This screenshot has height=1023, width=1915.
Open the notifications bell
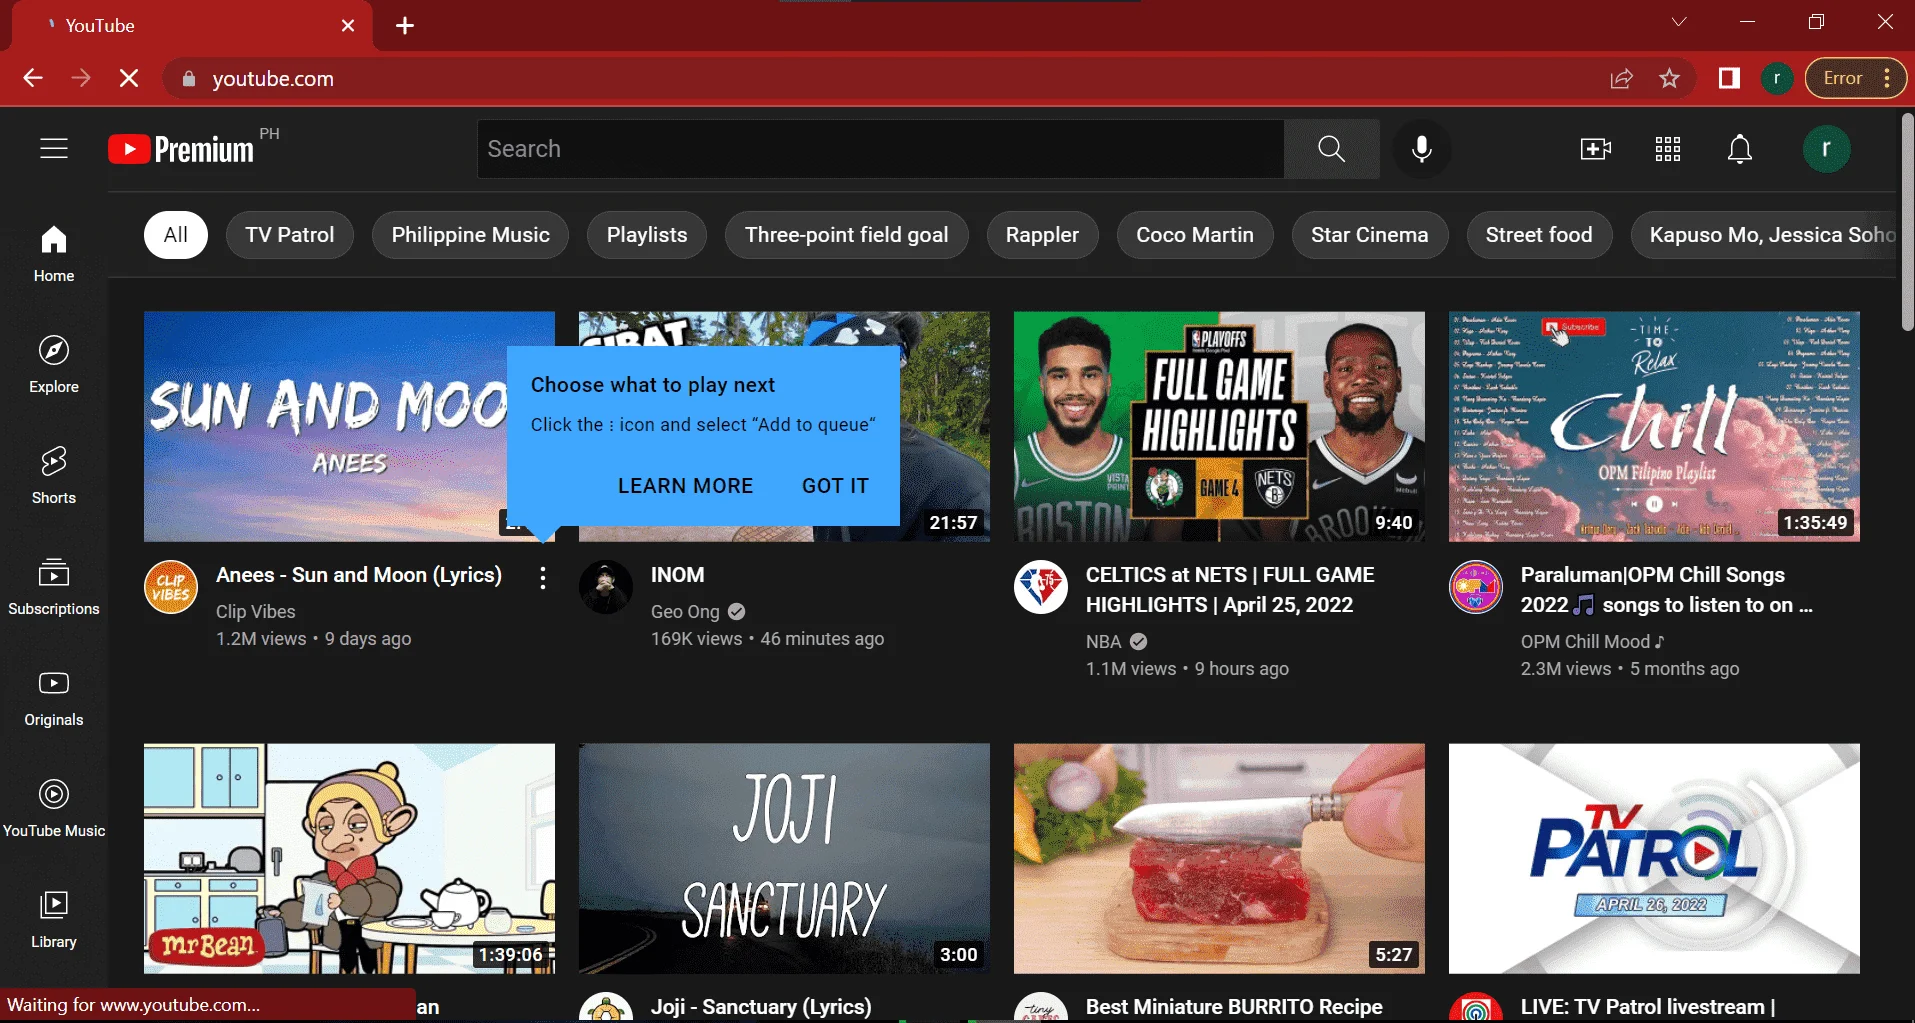1739,149
